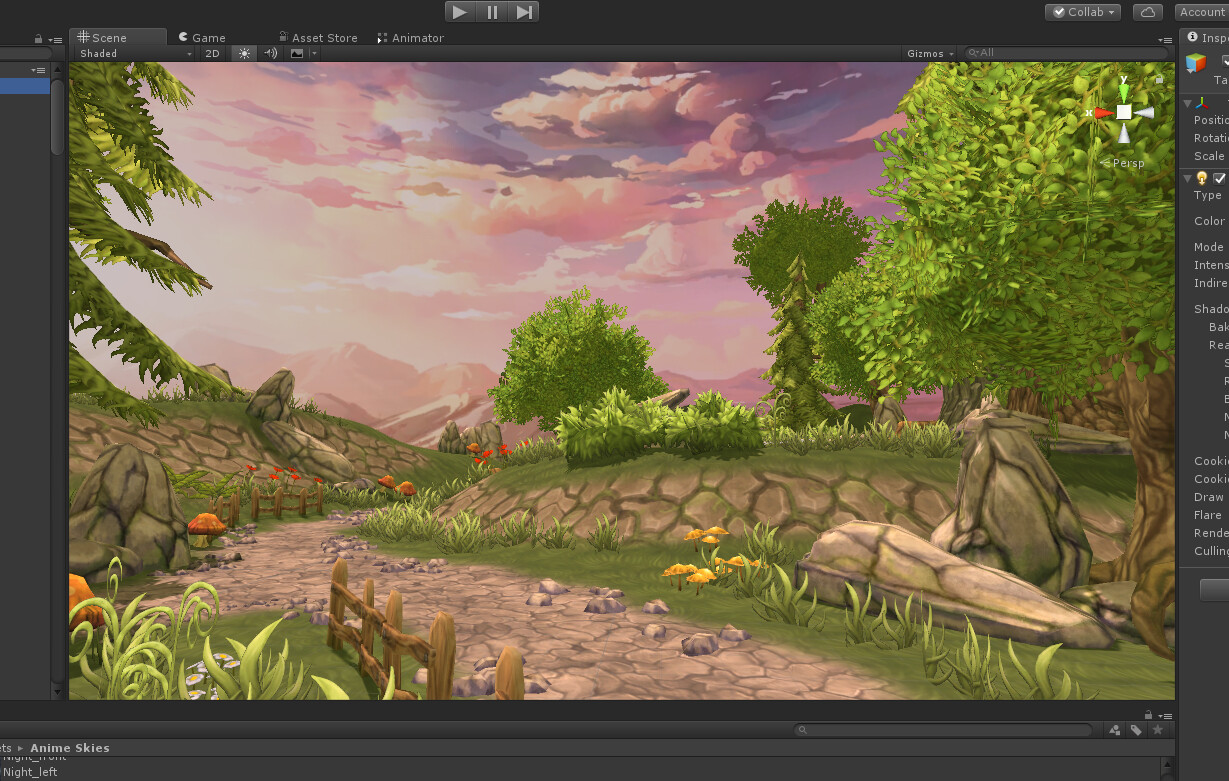Toggle scene lighting with the sun icon

click(x=244, y=53)
